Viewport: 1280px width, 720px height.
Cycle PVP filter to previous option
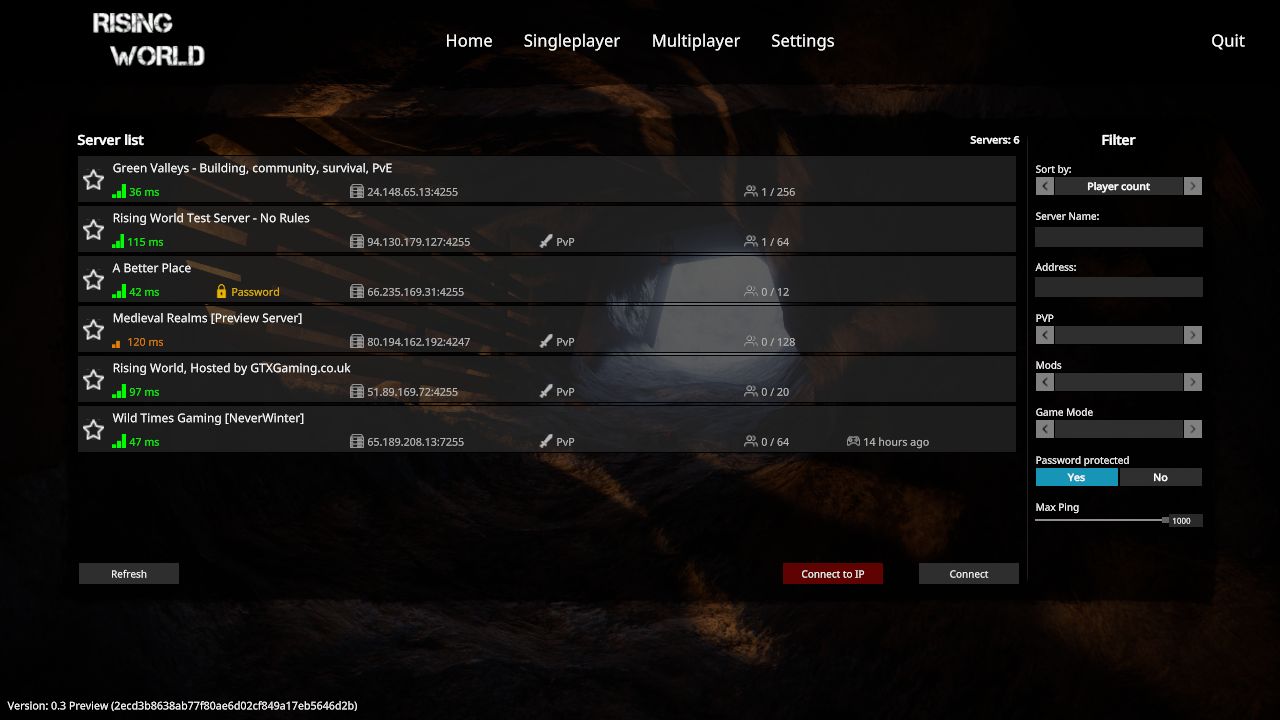pos(1045,335)
